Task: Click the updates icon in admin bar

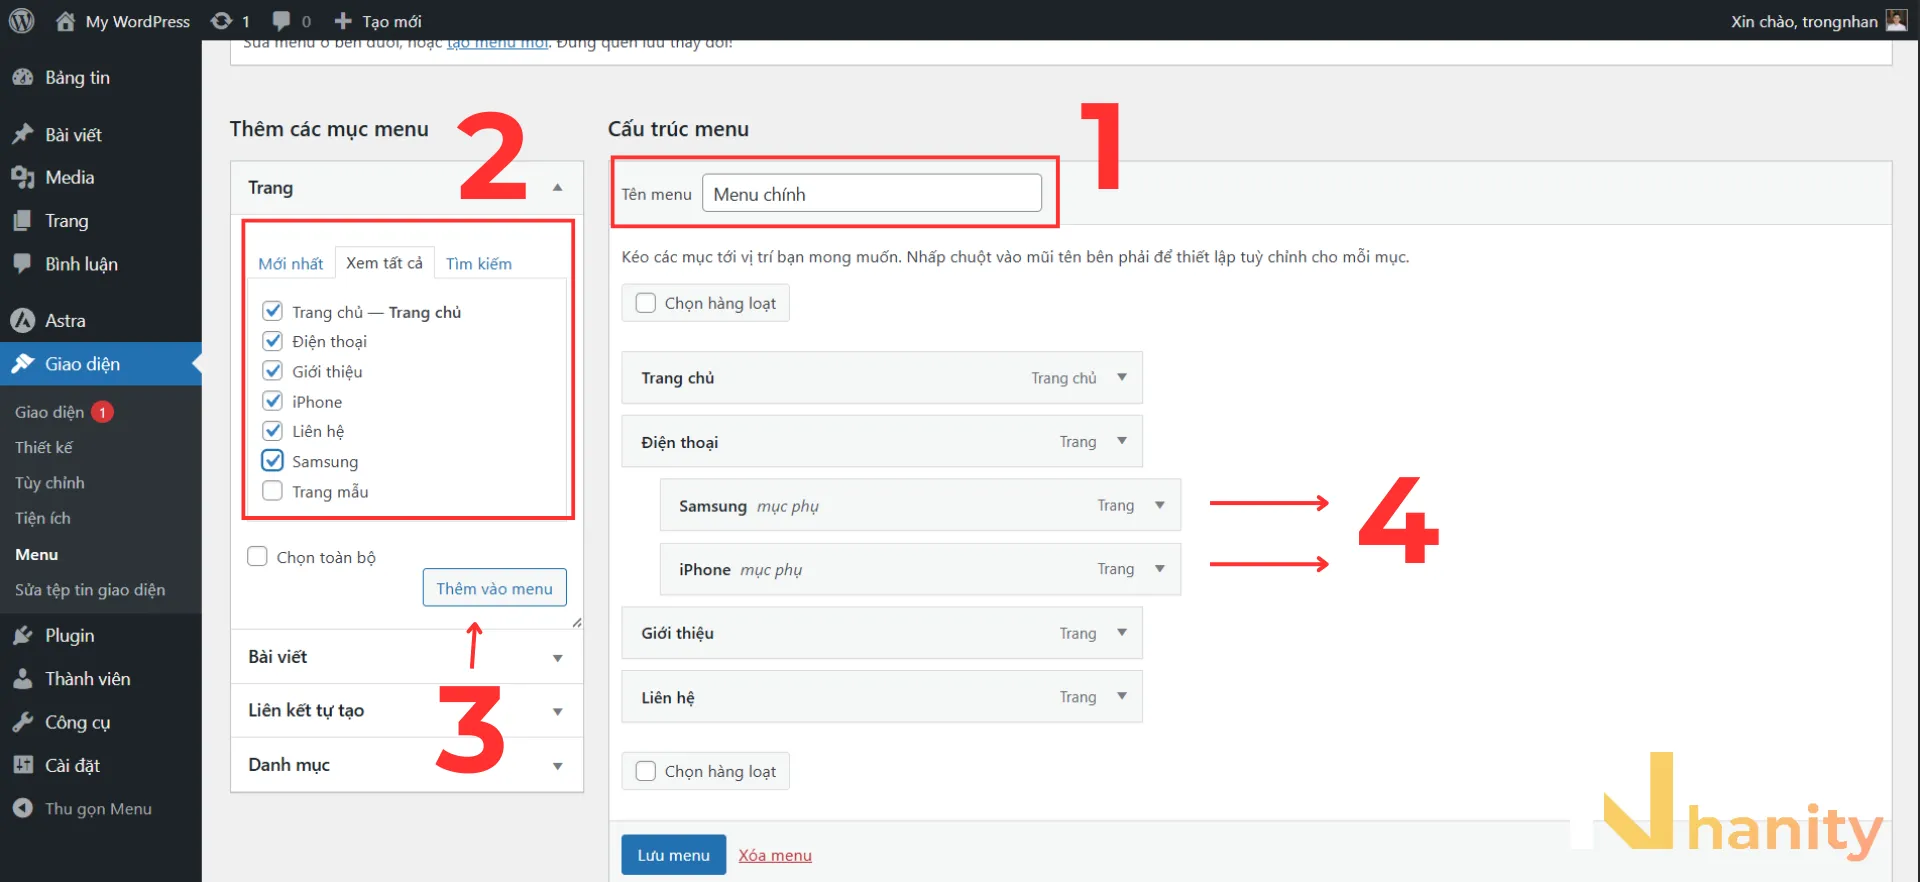Action: [x=222, y=21]
